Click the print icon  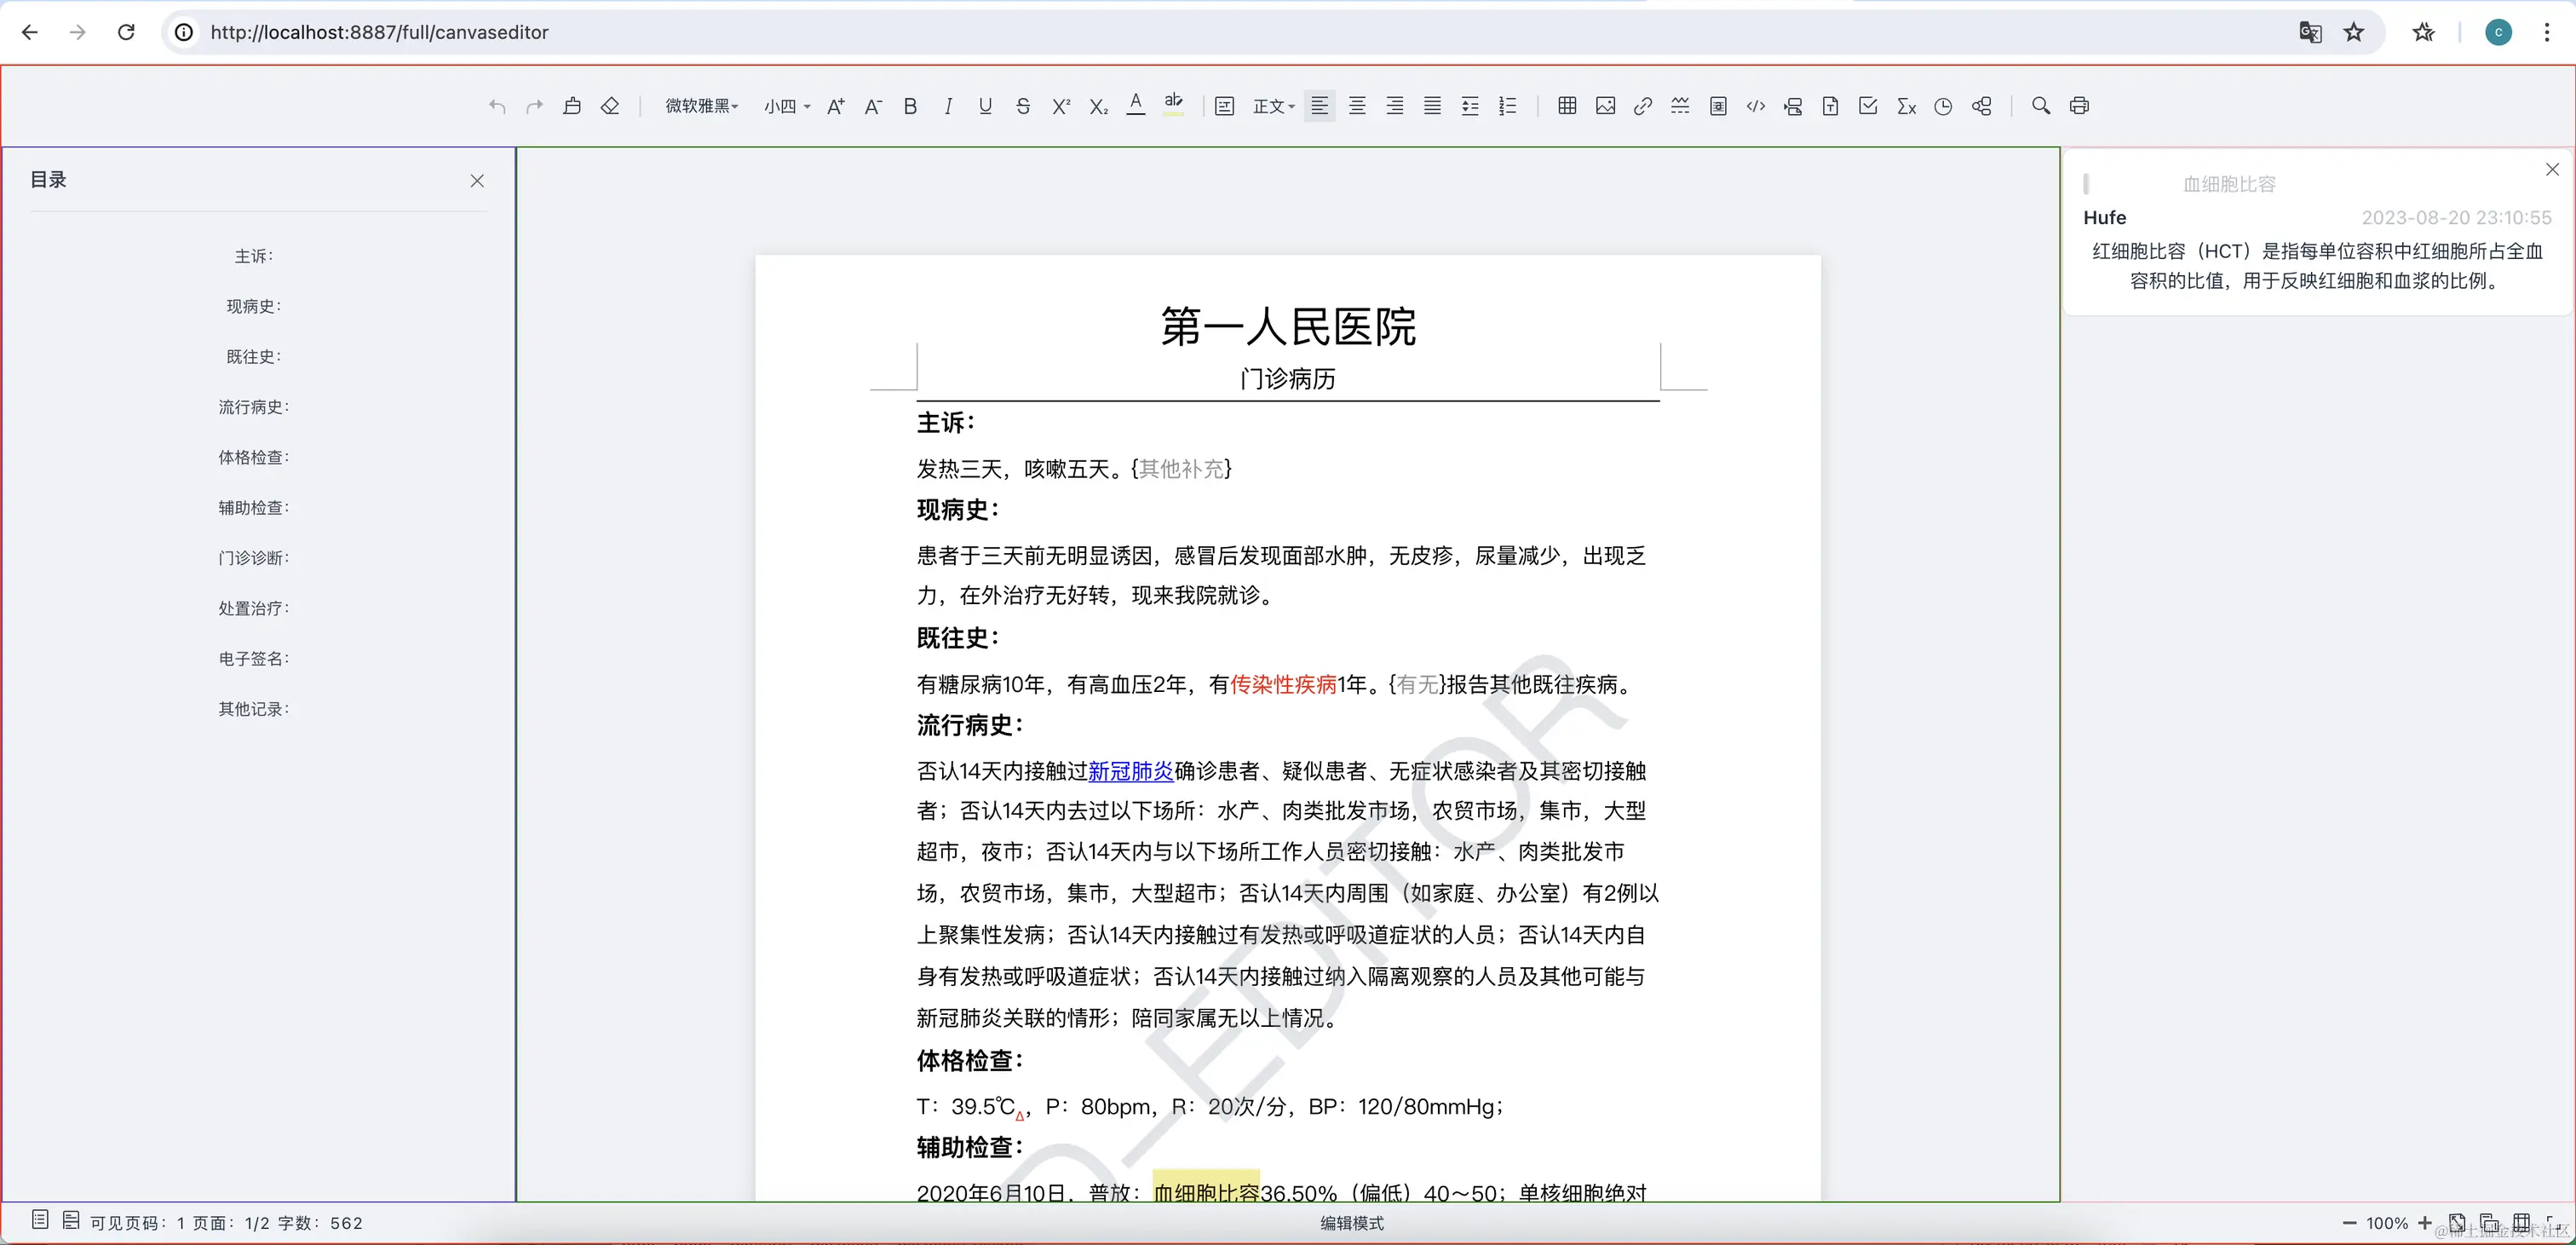coord(2079,106)
